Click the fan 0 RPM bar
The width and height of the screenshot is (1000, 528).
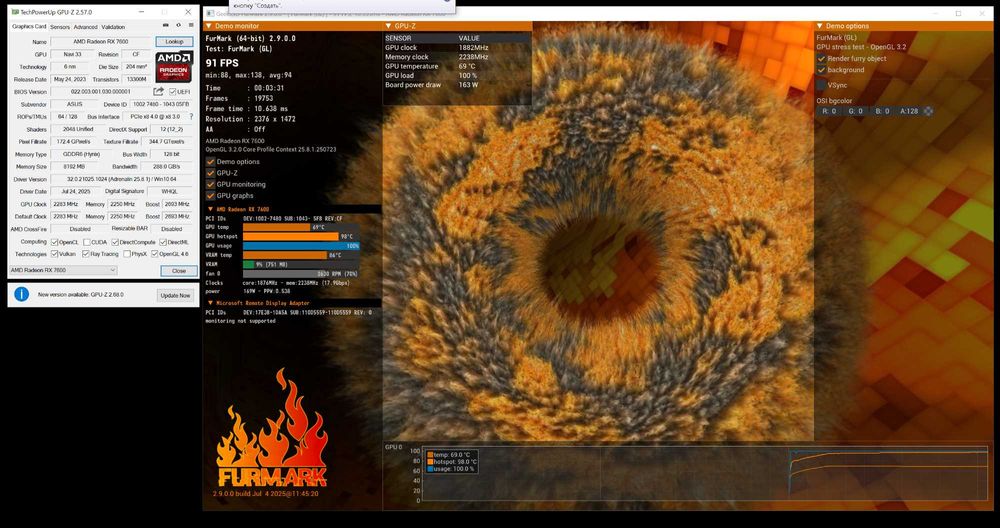pos(301,274)
